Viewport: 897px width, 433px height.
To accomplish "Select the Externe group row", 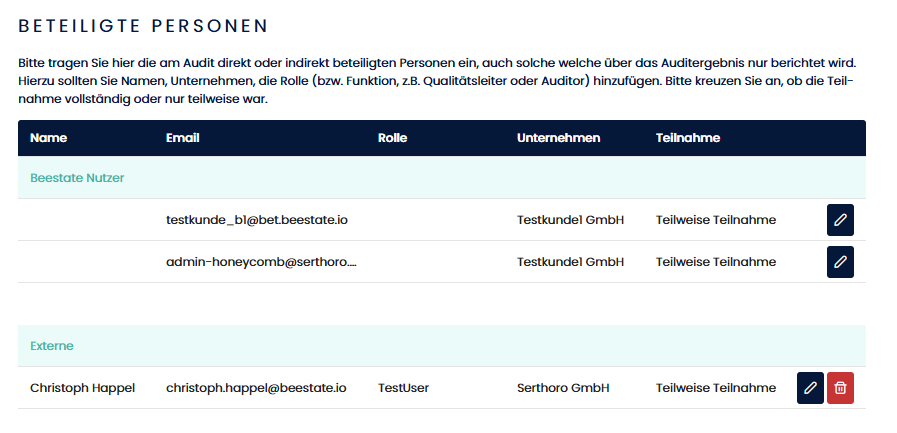I will click(x=52, y=346).
